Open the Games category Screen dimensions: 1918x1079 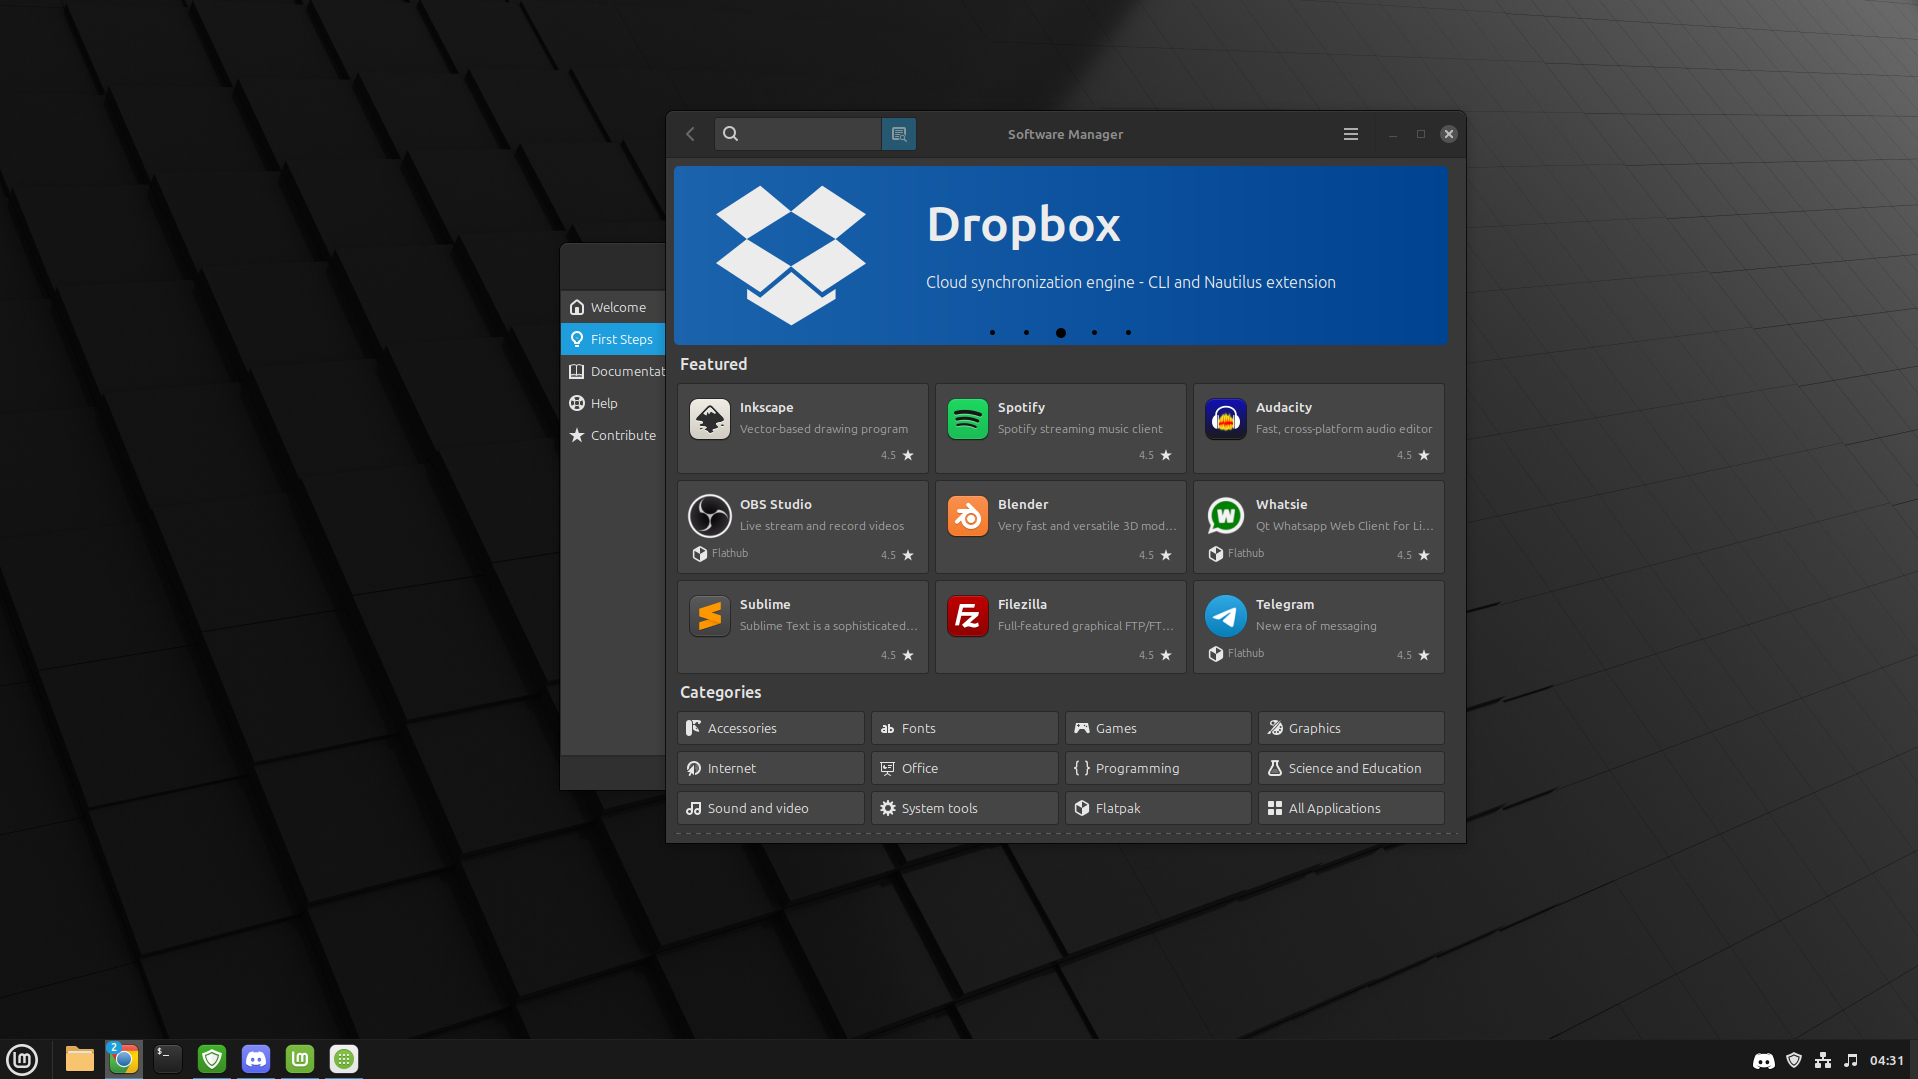coord(1158,728)
